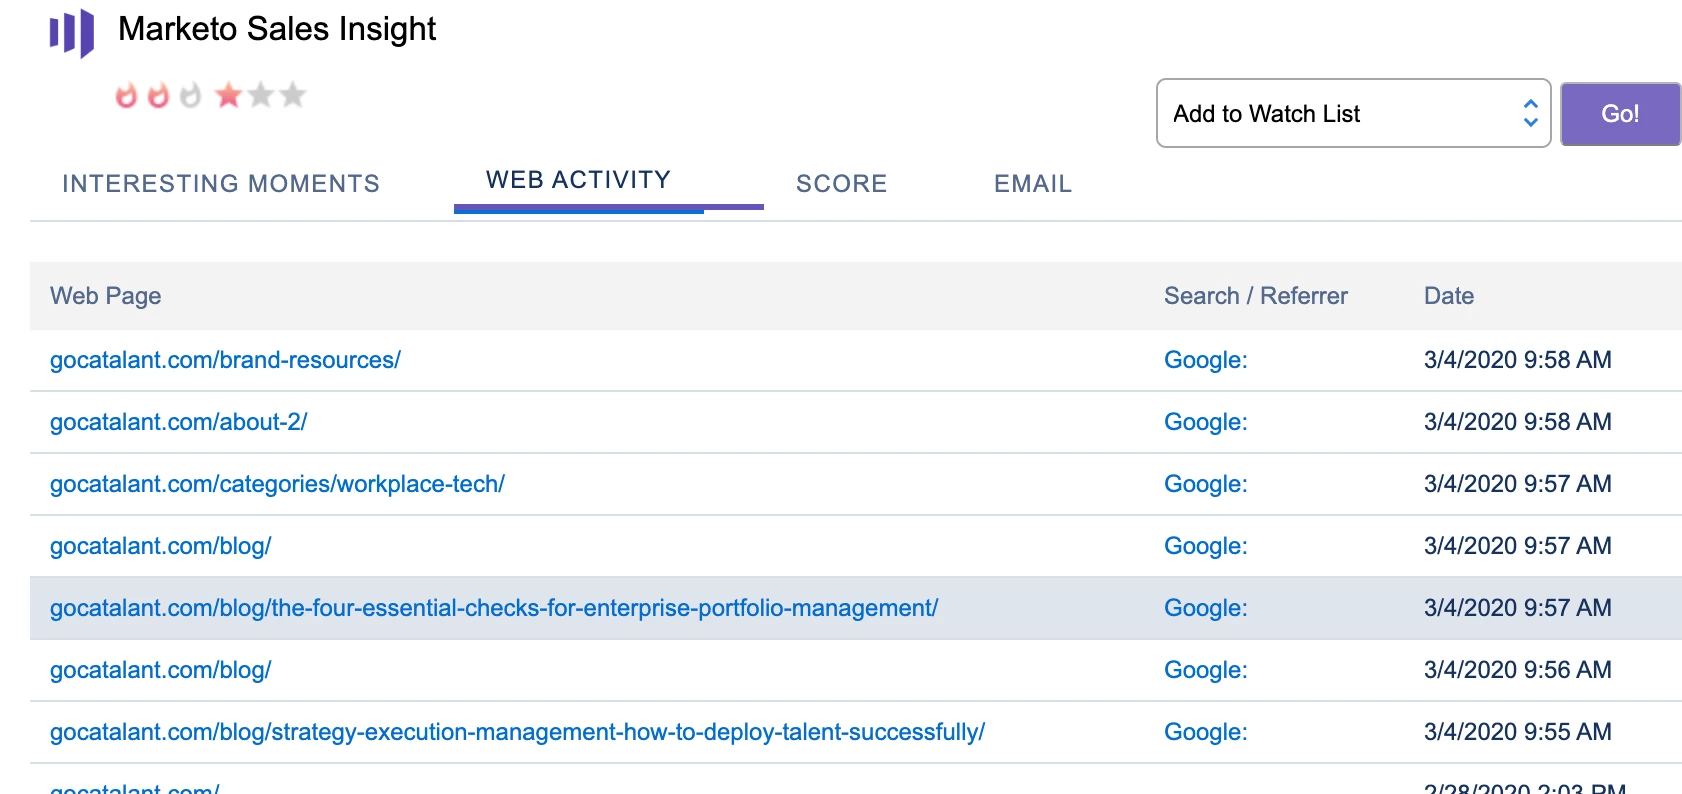The height and width of the screenshot is (794, 1682).
Task: Switch to the Interesting Moments tab
Action: pos(221,183)
